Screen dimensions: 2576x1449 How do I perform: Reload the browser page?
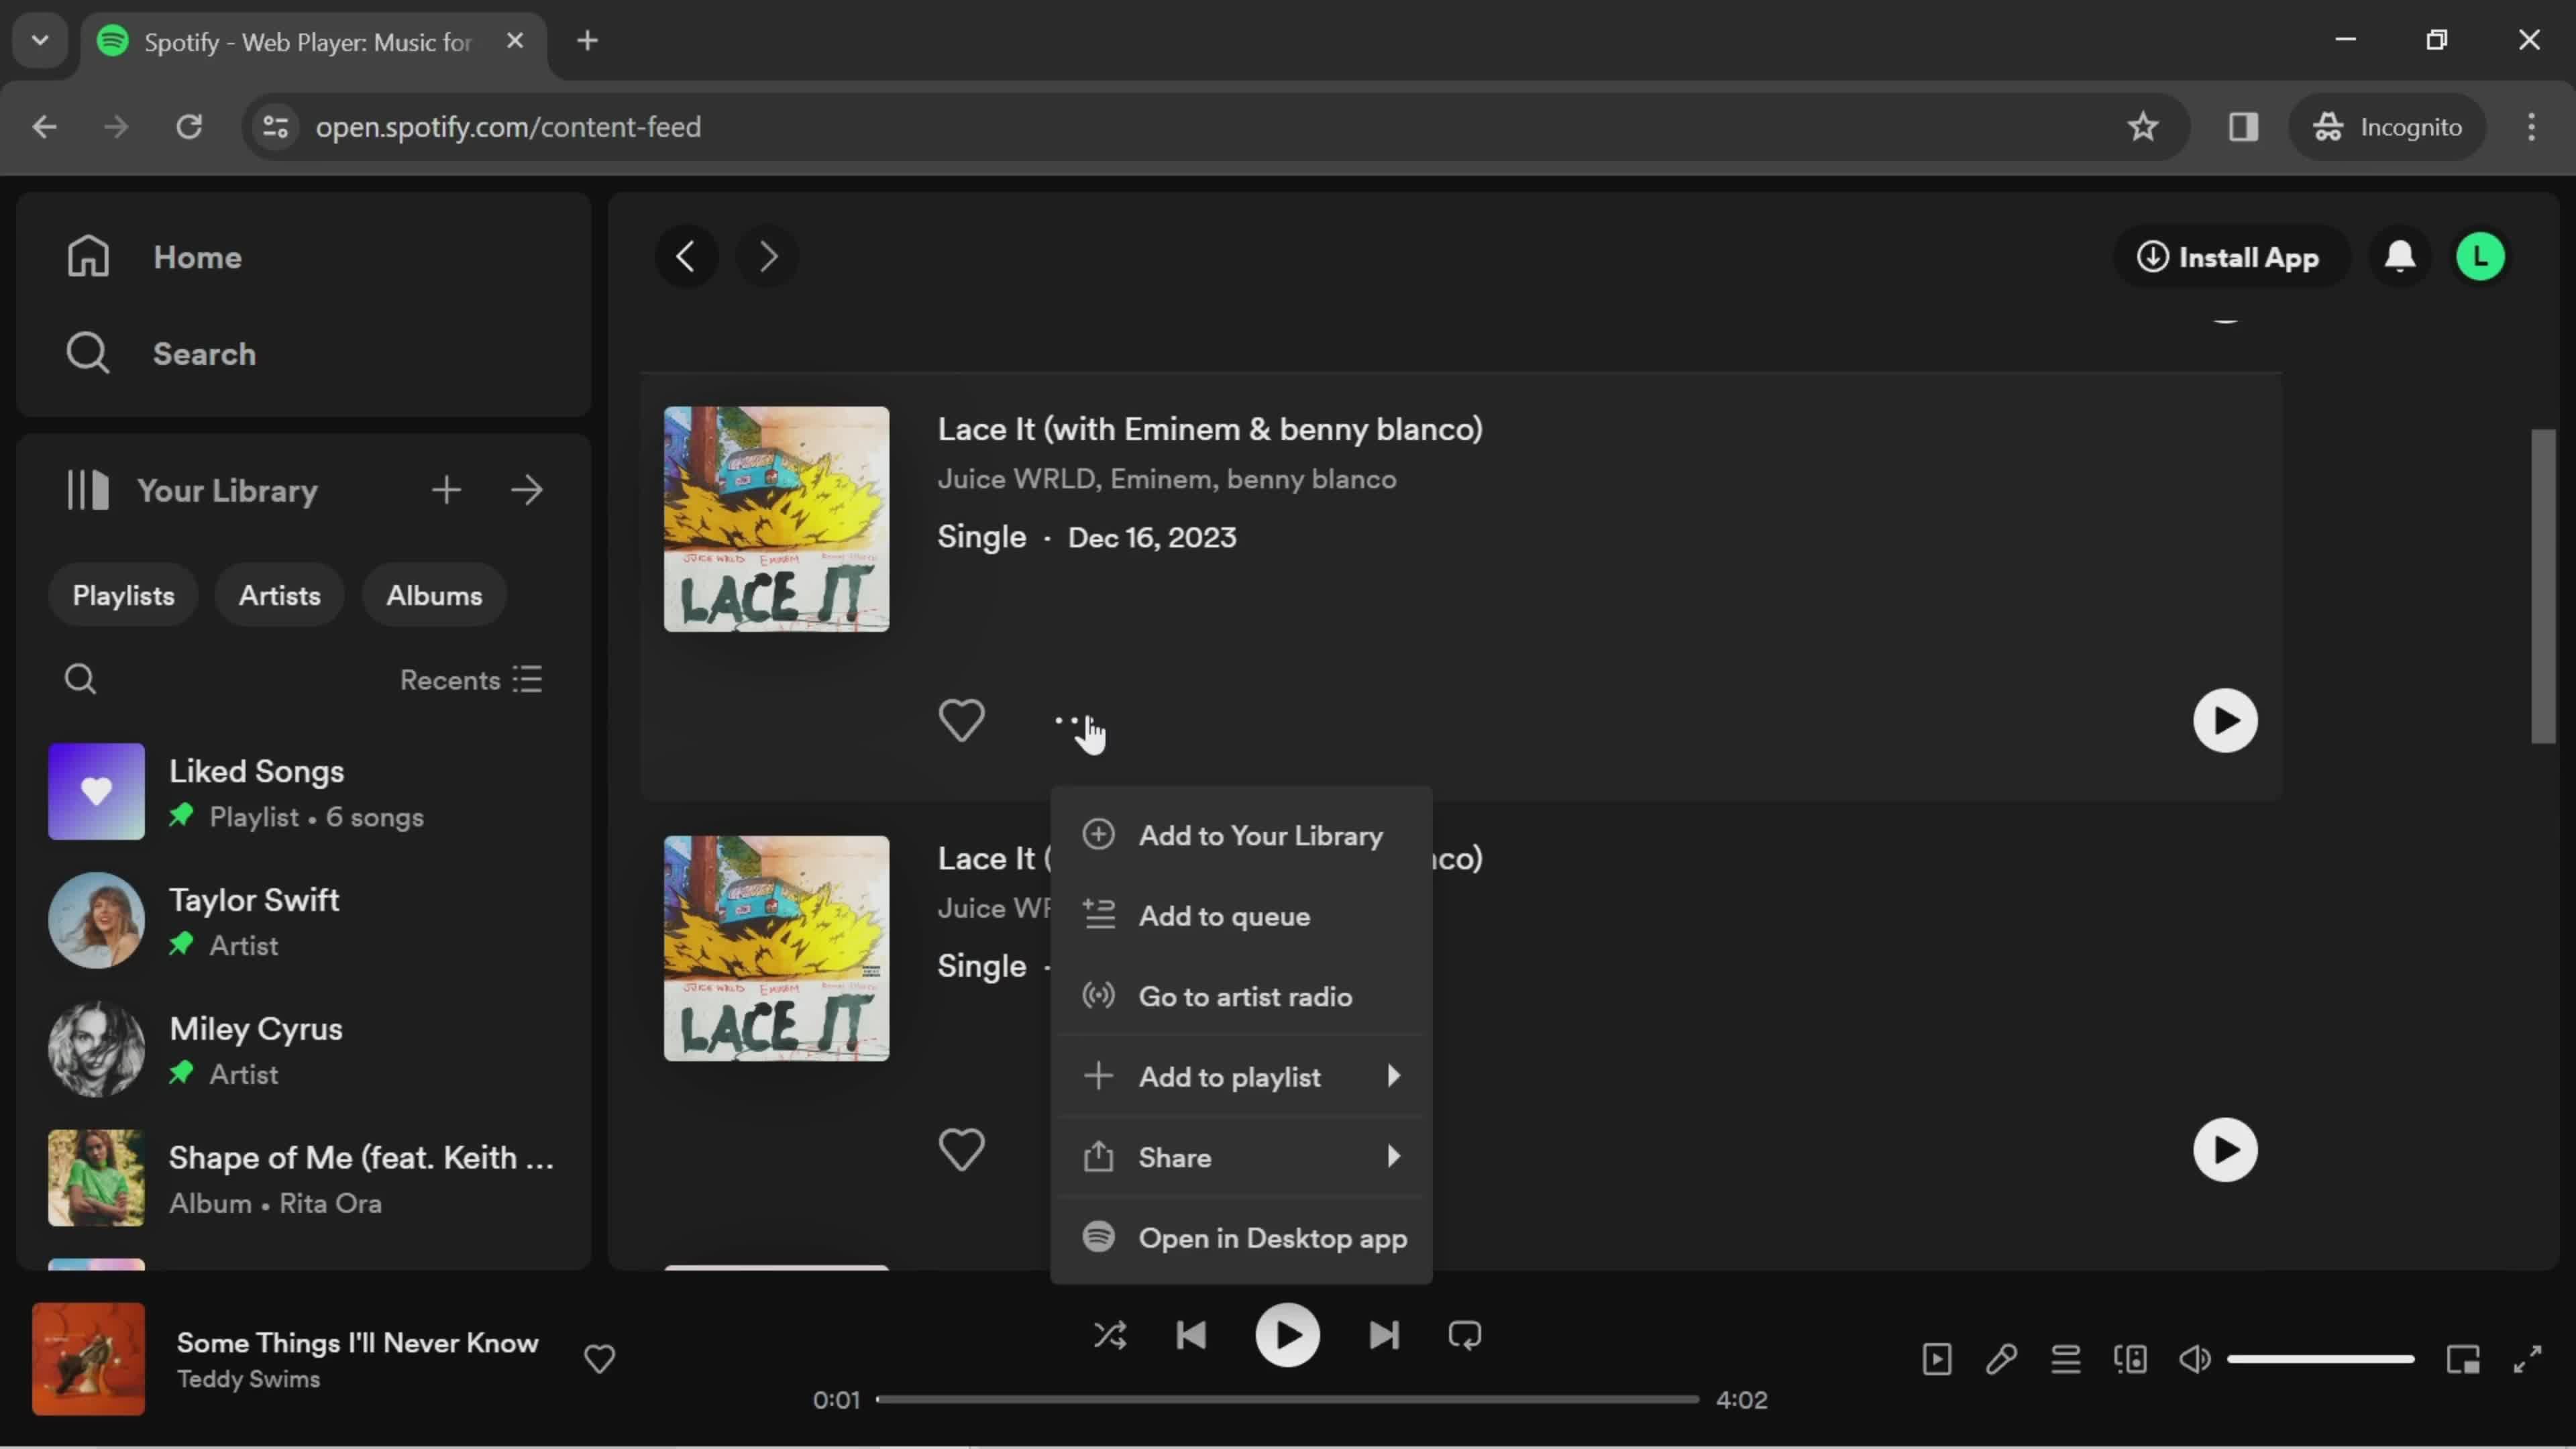pyautogui.click(x=189, y=127)
